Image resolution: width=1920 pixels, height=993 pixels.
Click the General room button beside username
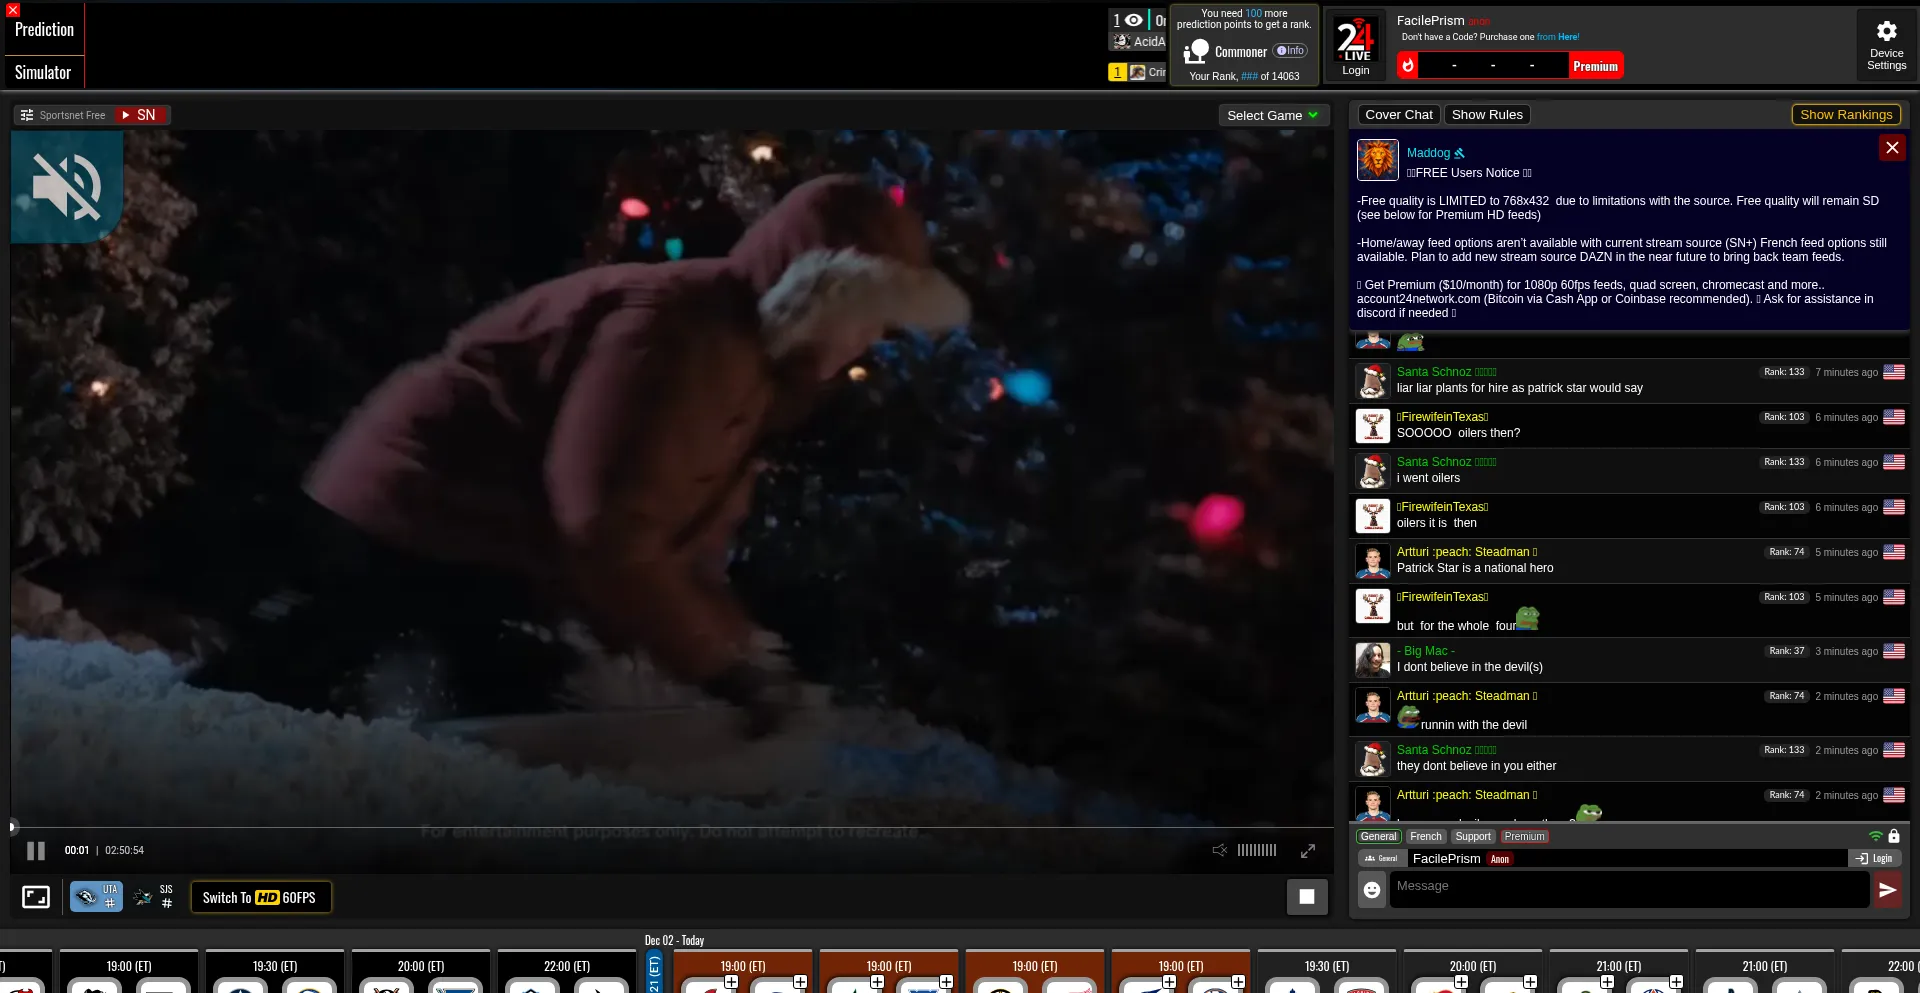[1382, 859]
